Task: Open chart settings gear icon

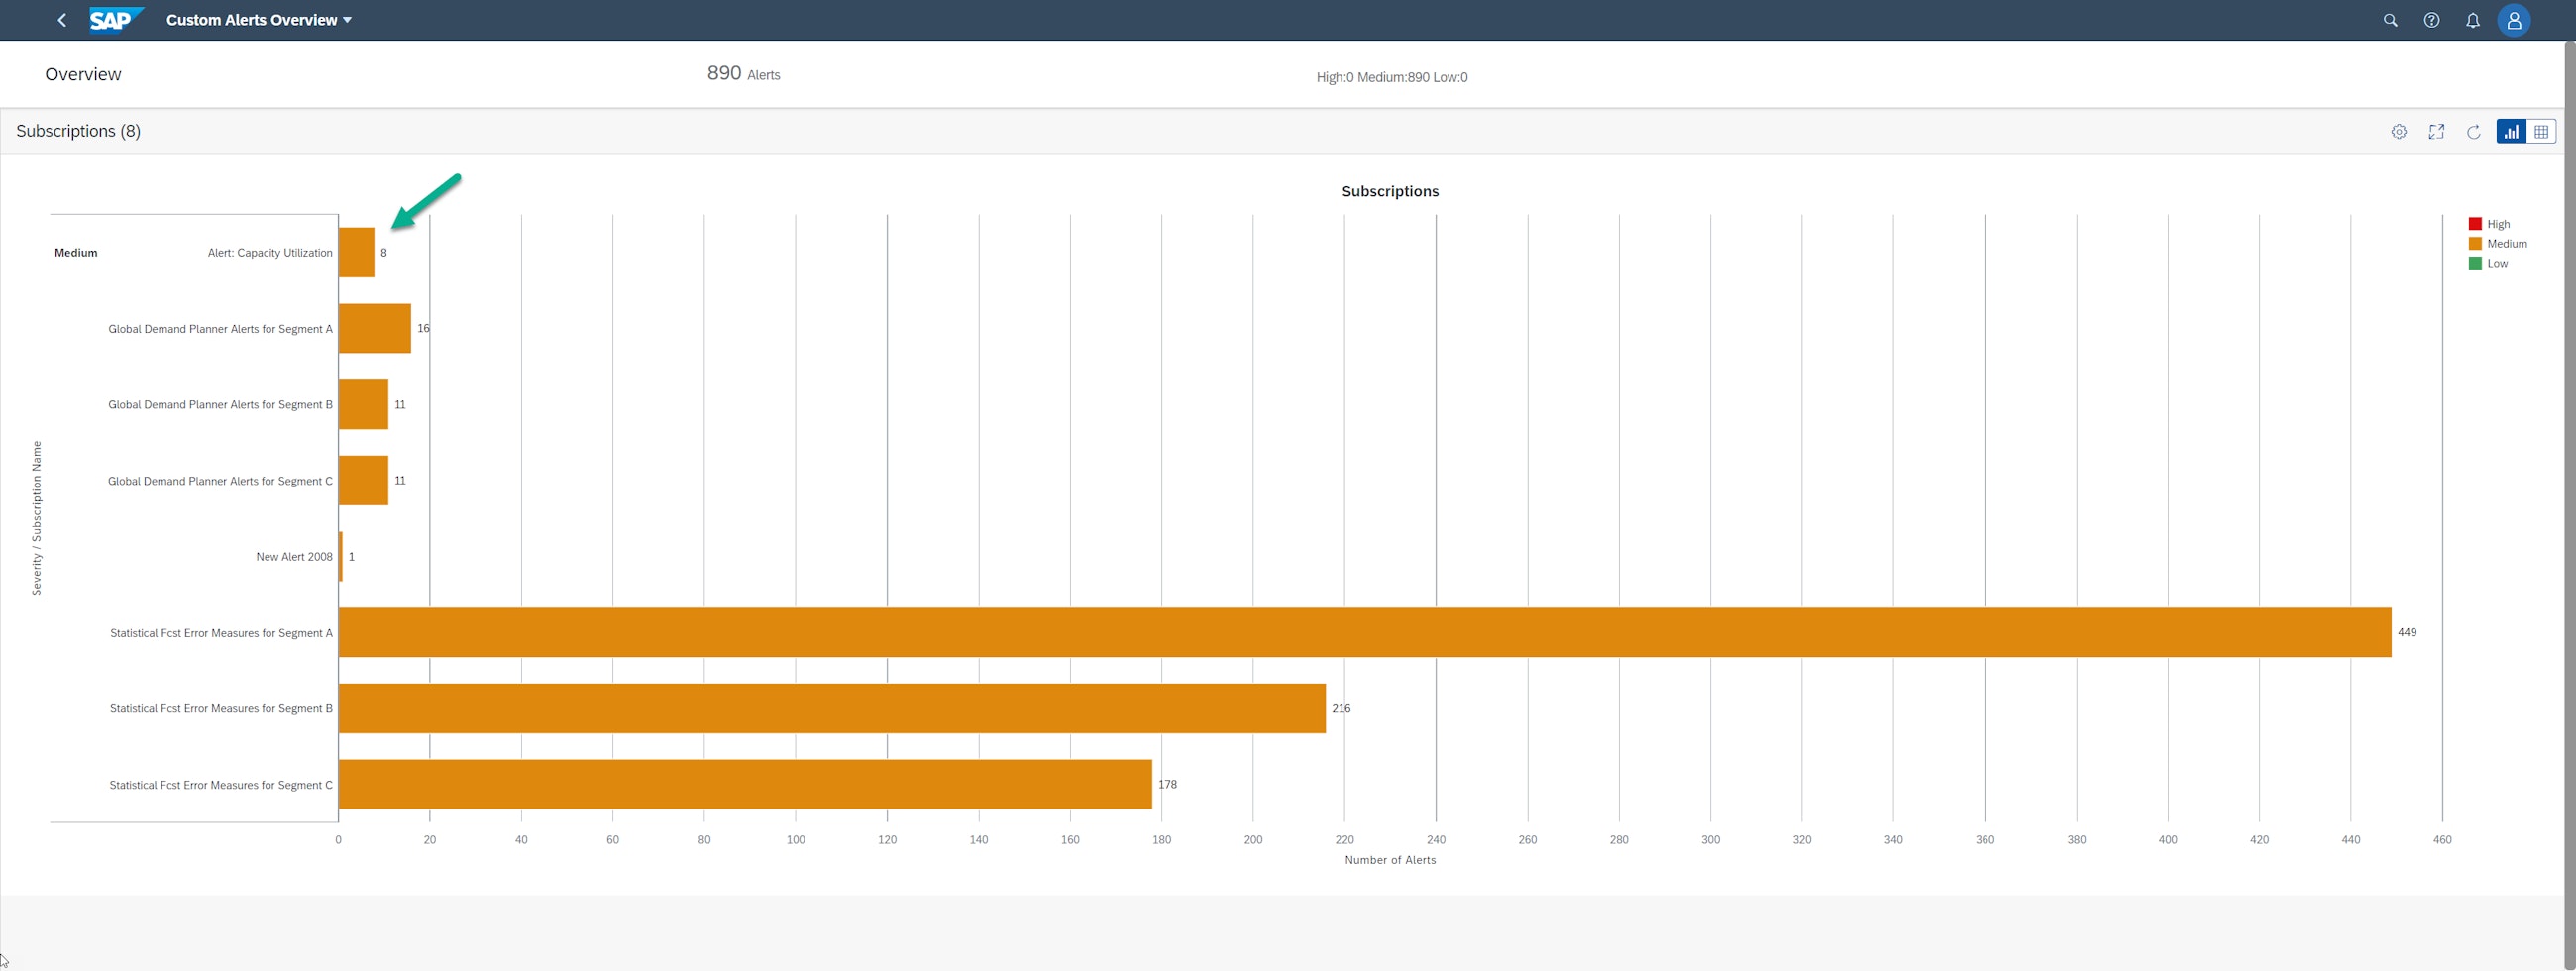Action: (2398, 132)
